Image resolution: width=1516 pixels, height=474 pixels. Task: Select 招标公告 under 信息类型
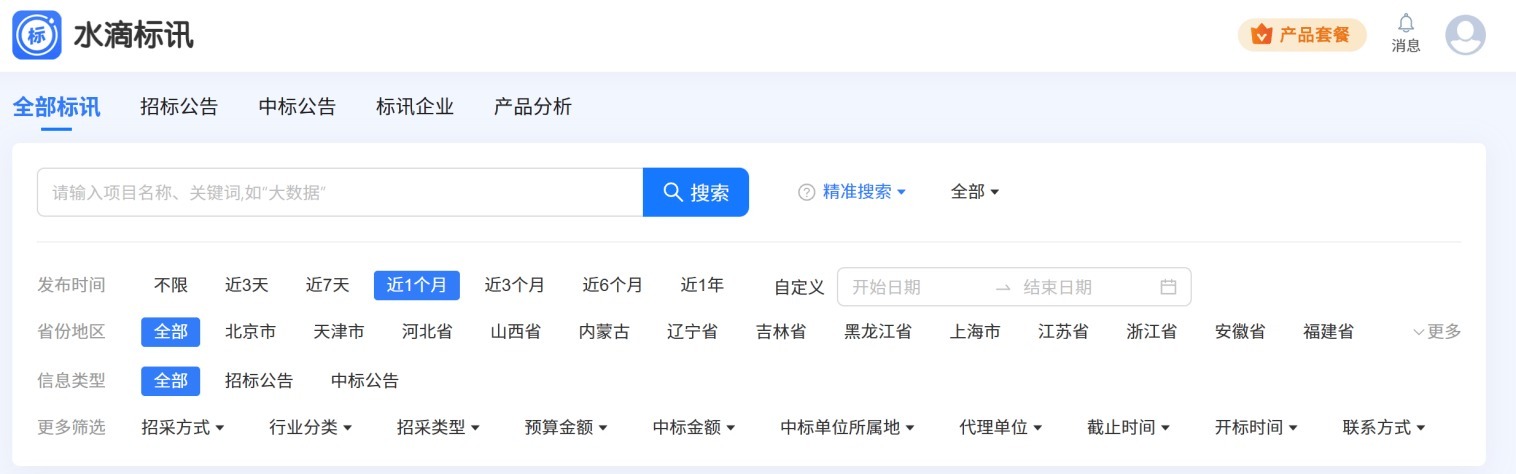pos(259,381)
